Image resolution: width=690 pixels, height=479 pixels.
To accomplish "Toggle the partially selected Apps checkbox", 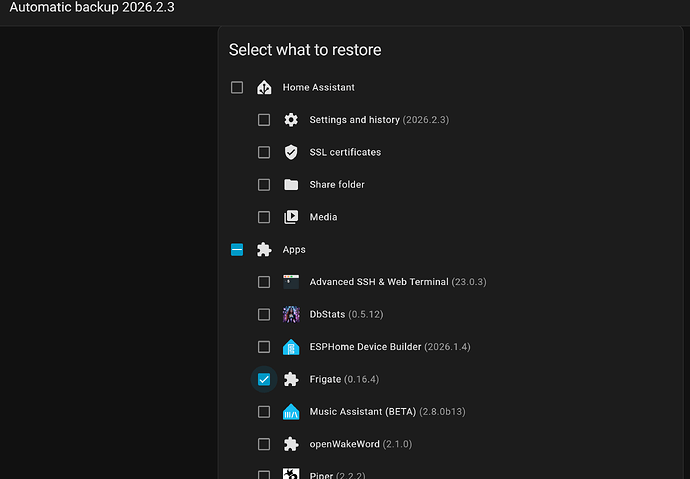I will 237,249.
